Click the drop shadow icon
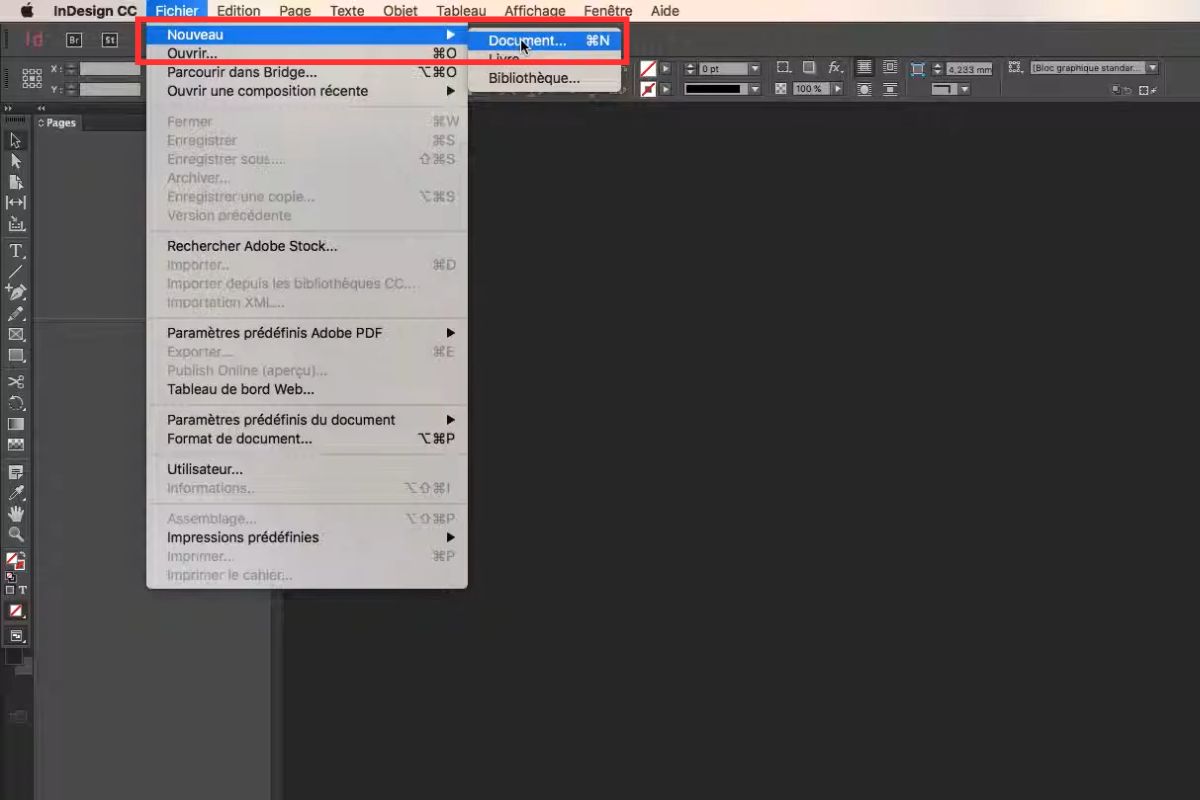The image size is (1200, 800). (x=808, y=68)
